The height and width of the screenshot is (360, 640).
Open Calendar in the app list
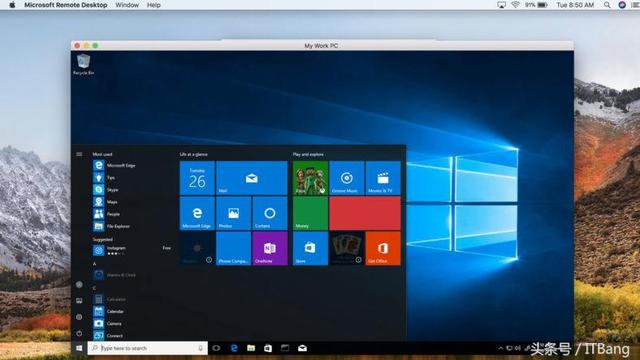[x=108, y=311]
